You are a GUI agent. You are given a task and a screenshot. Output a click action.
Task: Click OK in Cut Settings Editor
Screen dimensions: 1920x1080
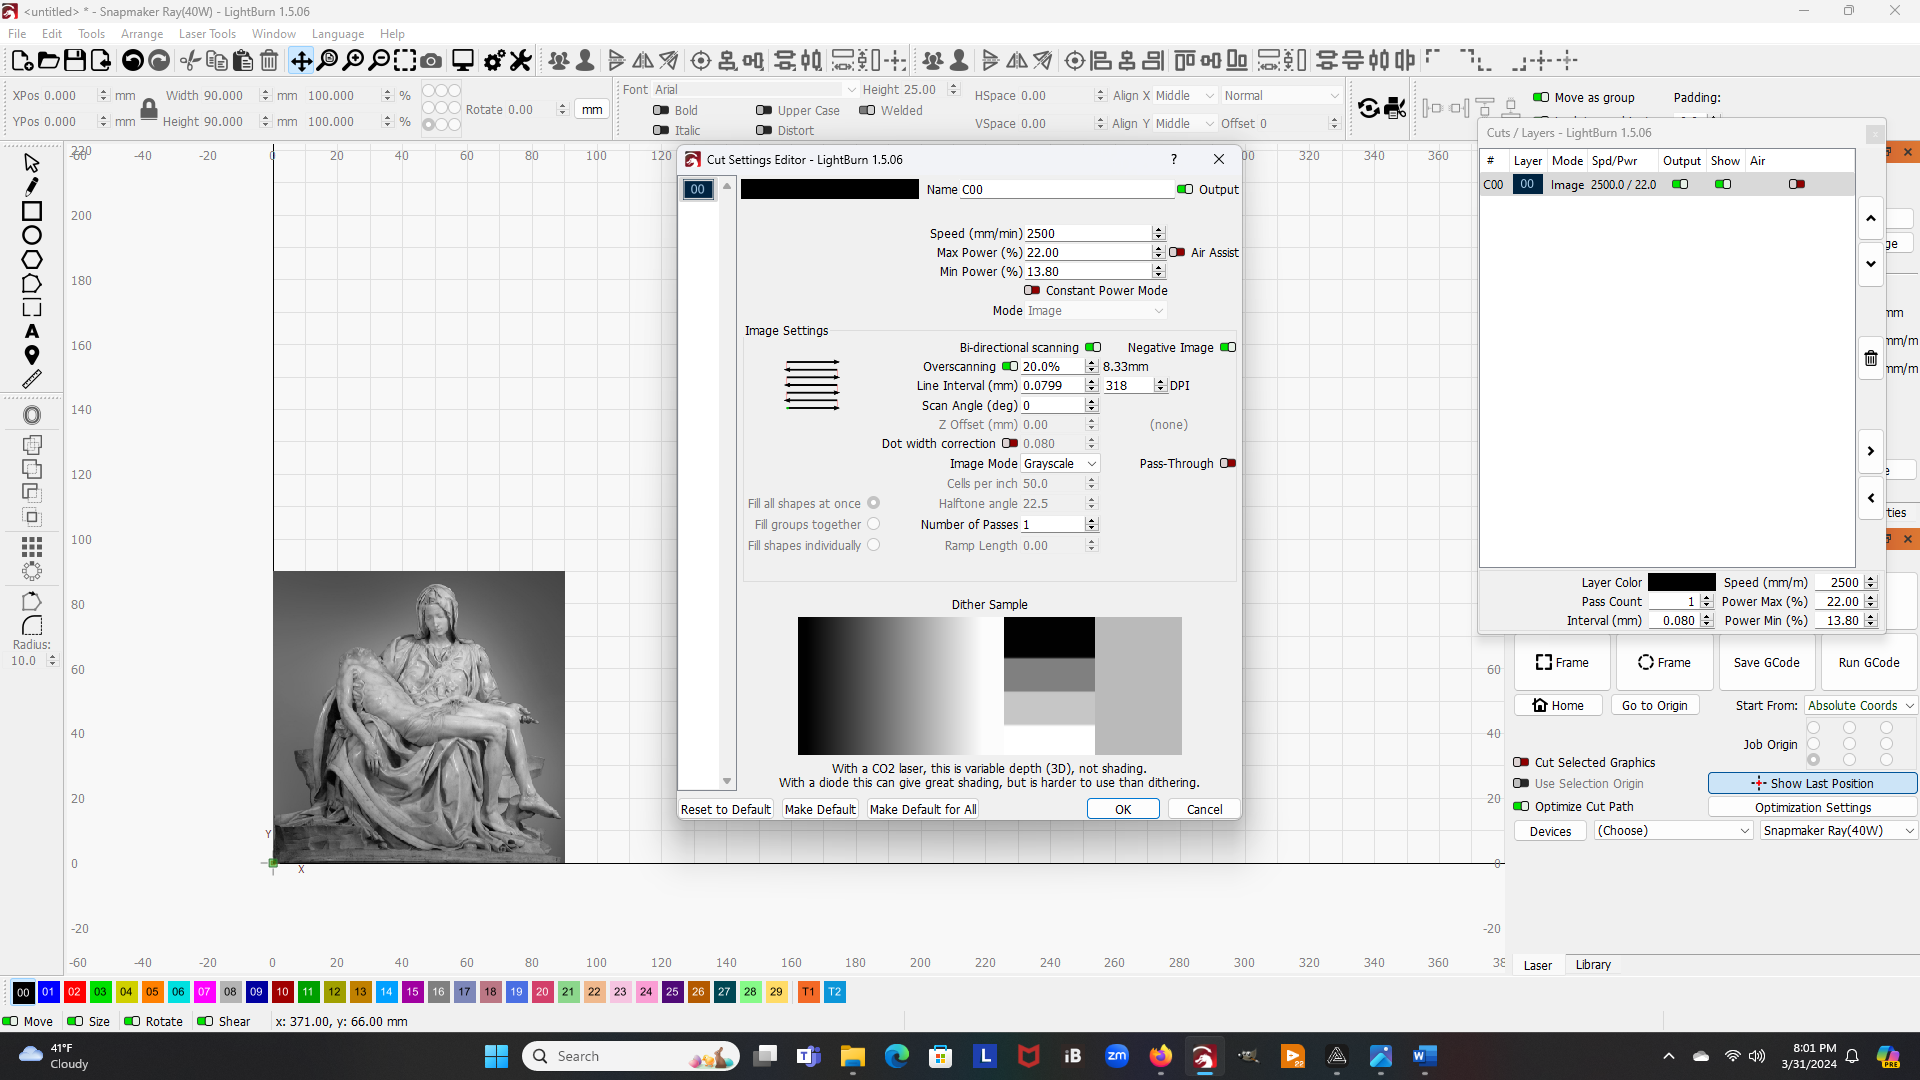tap(1122, 810)
